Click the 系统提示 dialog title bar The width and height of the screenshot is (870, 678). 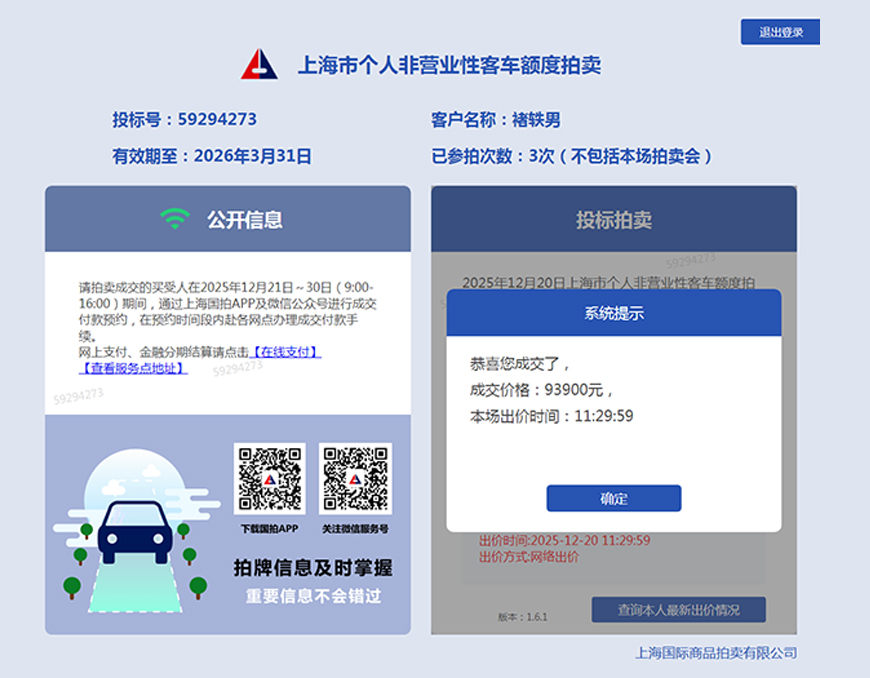[613, 313]
